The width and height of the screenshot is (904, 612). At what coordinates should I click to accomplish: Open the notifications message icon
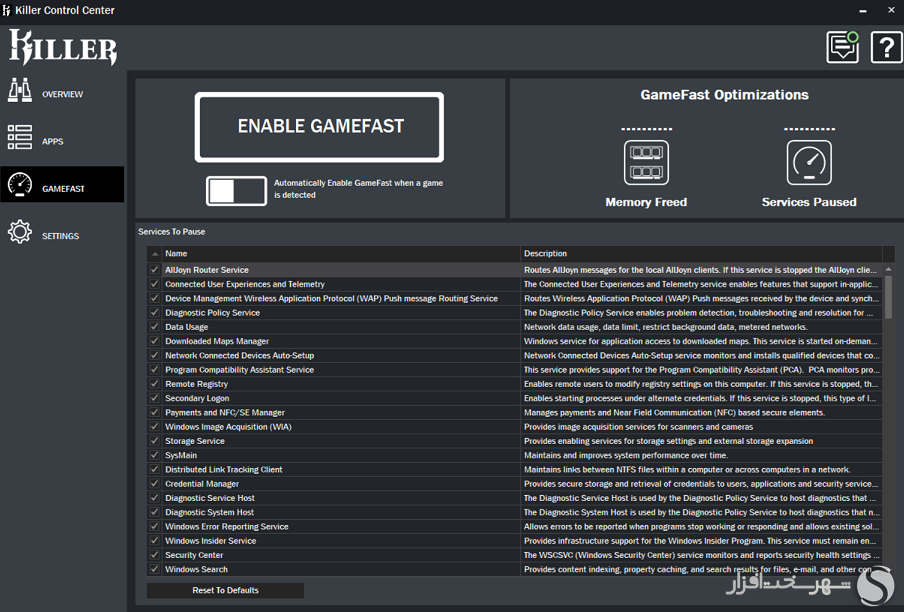tap(843, 47)
